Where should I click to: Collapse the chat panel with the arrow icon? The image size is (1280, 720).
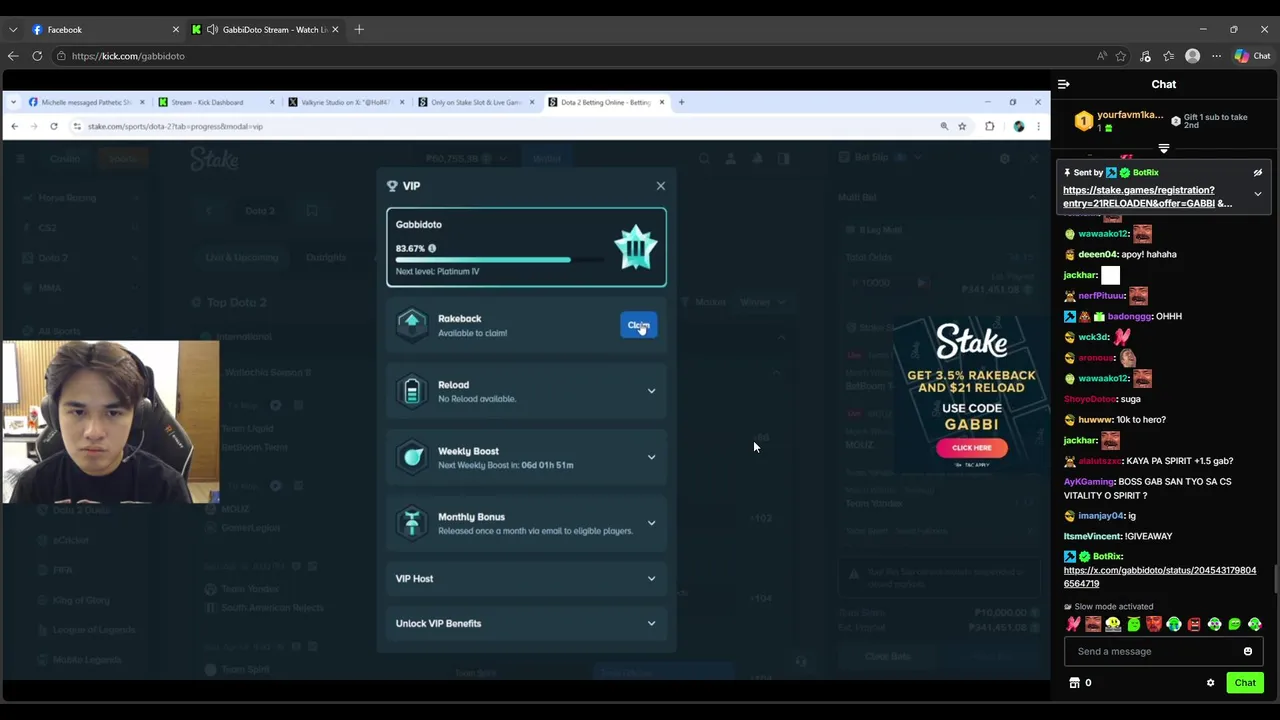(x=1064, y=84)
